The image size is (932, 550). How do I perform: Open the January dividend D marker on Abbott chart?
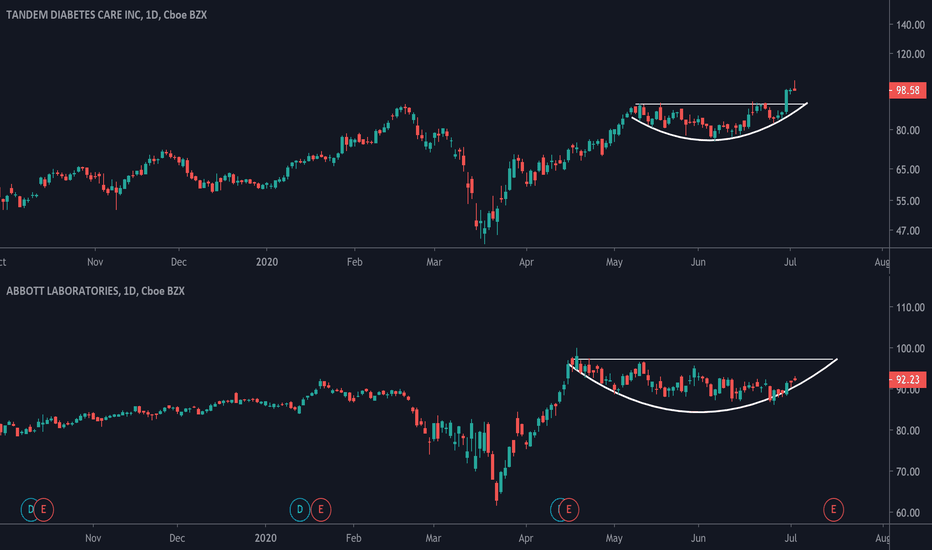click(300, 510)
